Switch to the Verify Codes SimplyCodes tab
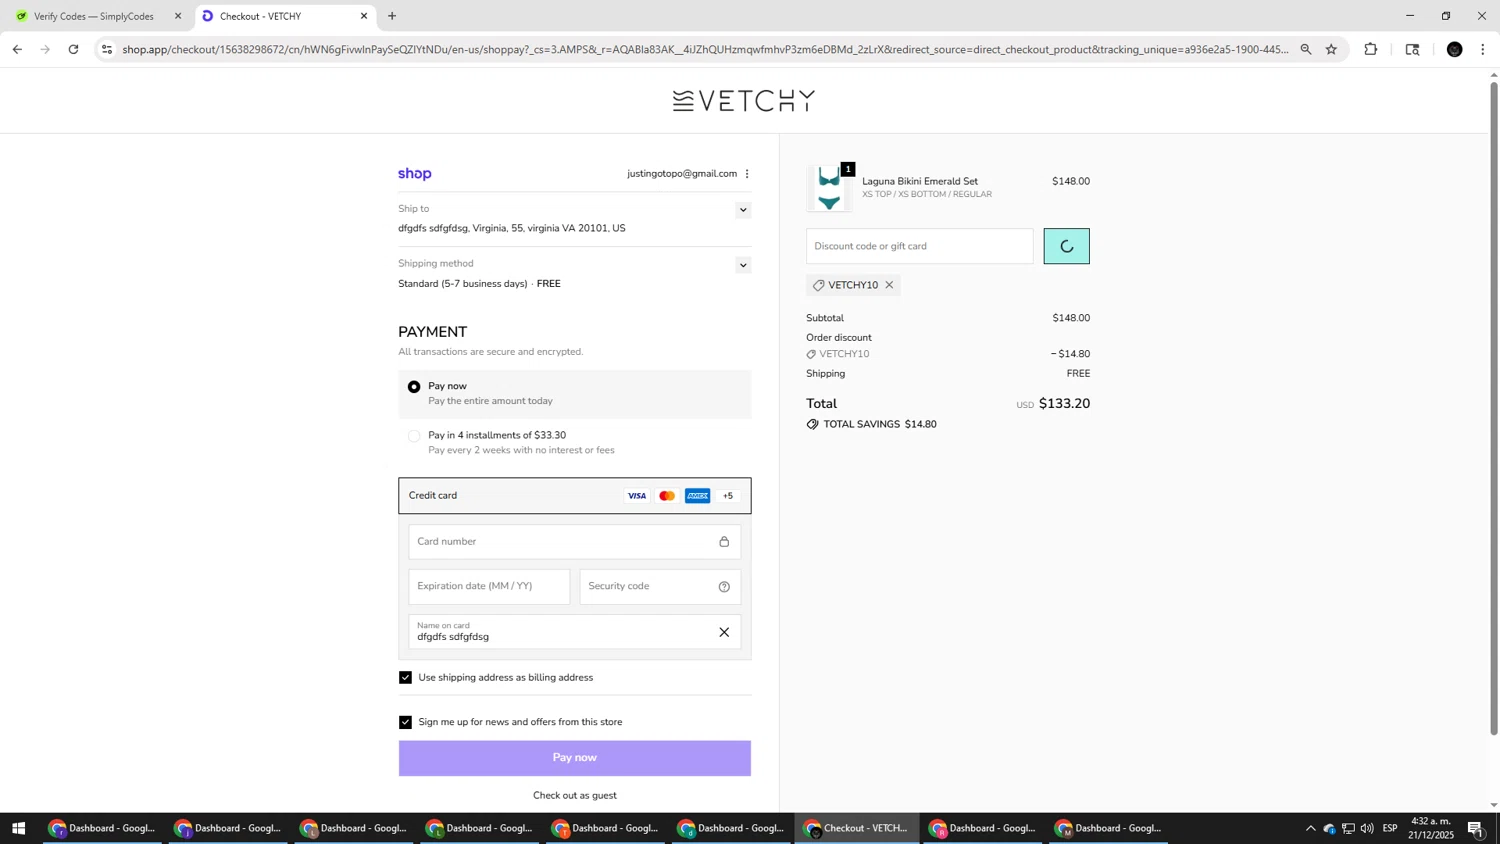This screenshot has width=1500, height=844. click(x=94, y=16)
